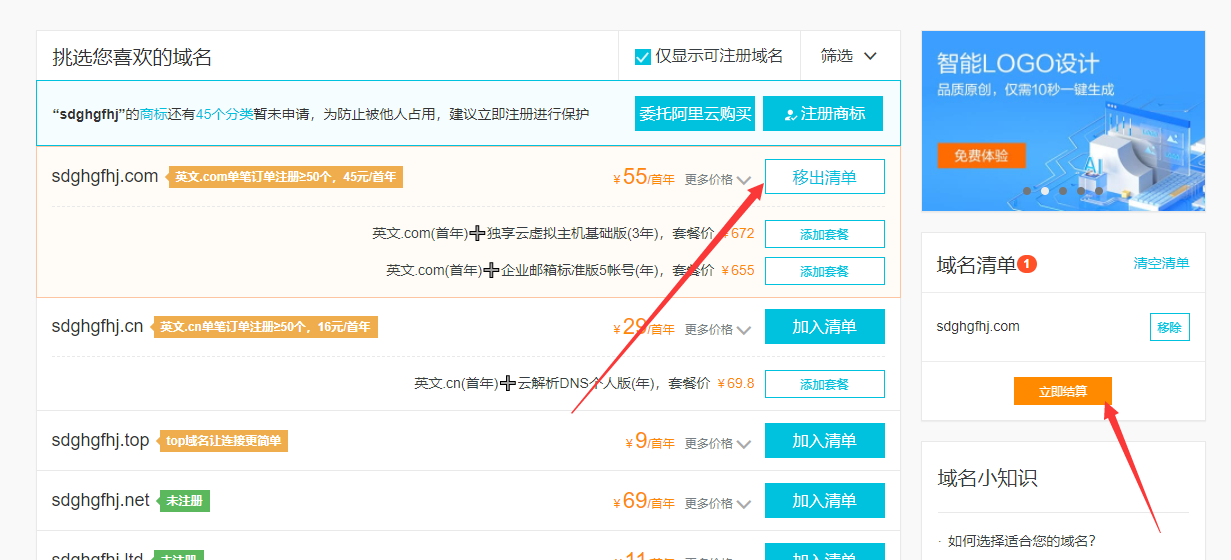Screen dimensions: 1231x560
Task: Expand 更多价格 for sdghgfhj.top
Action: tap(717, 444)
